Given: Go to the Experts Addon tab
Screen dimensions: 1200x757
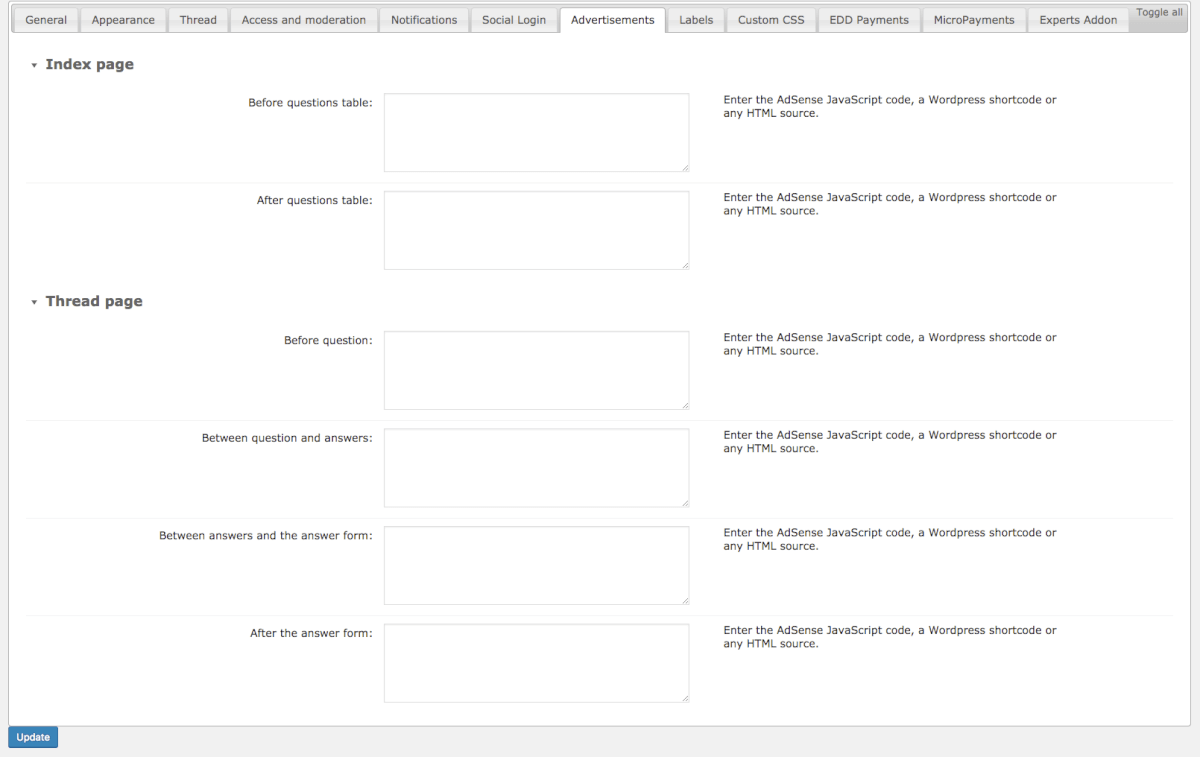Looking at the screenshot, I should click(x=1078, y=20).
